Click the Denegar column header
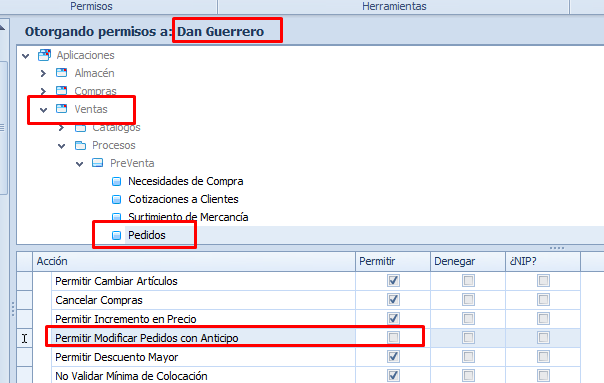This screenshot has width=604, height=383. coord(468,261)
